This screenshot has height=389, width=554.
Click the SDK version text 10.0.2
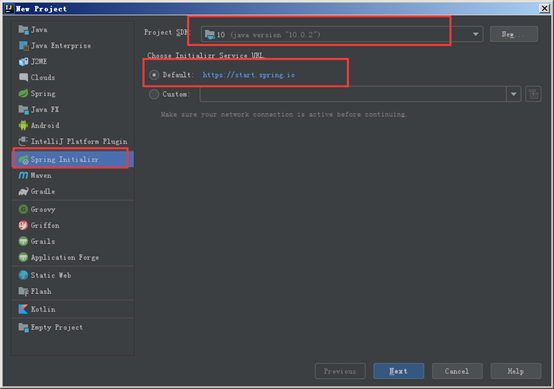click(276, 35)
